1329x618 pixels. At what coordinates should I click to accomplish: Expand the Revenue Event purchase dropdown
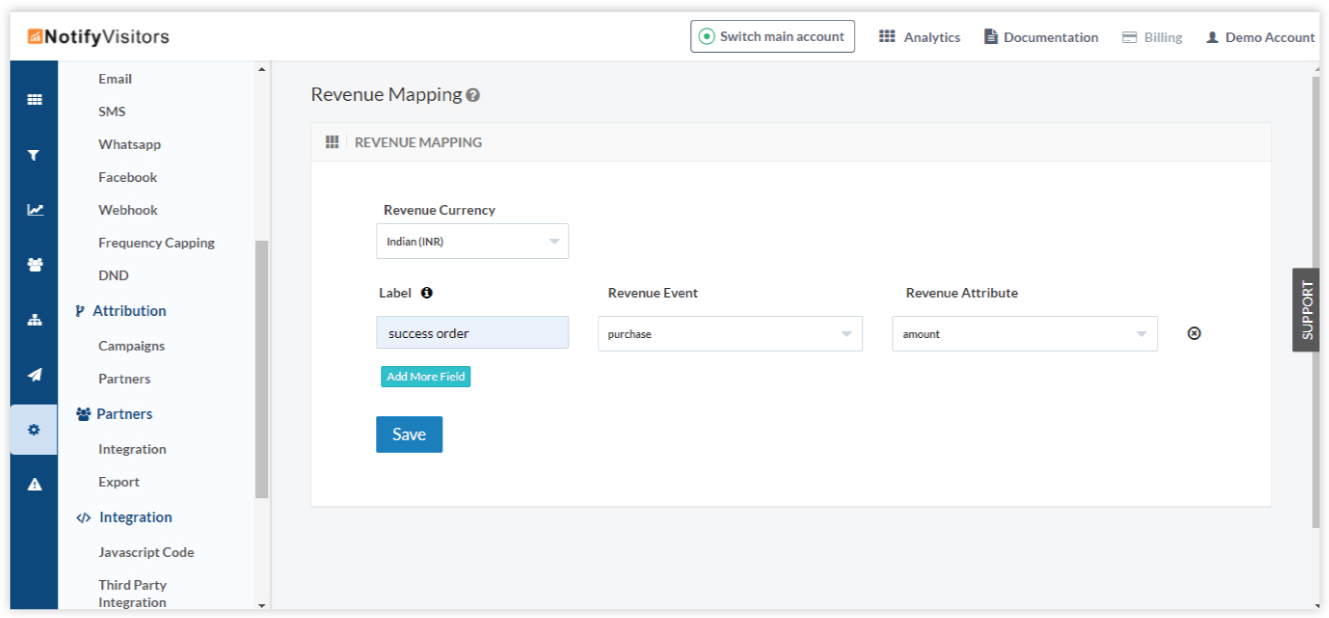pos(730,334)
